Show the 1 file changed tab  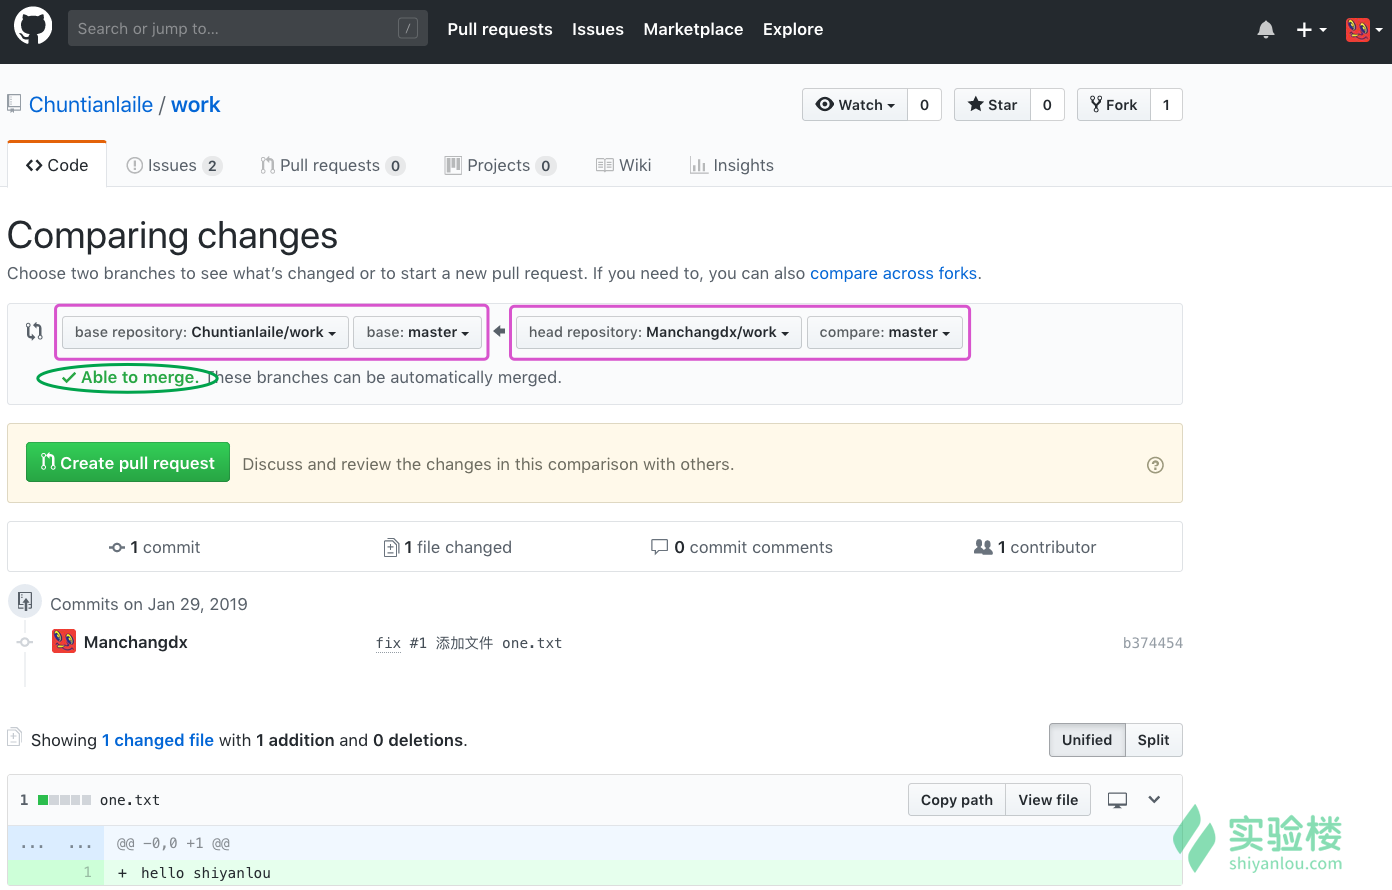[448, 547]
